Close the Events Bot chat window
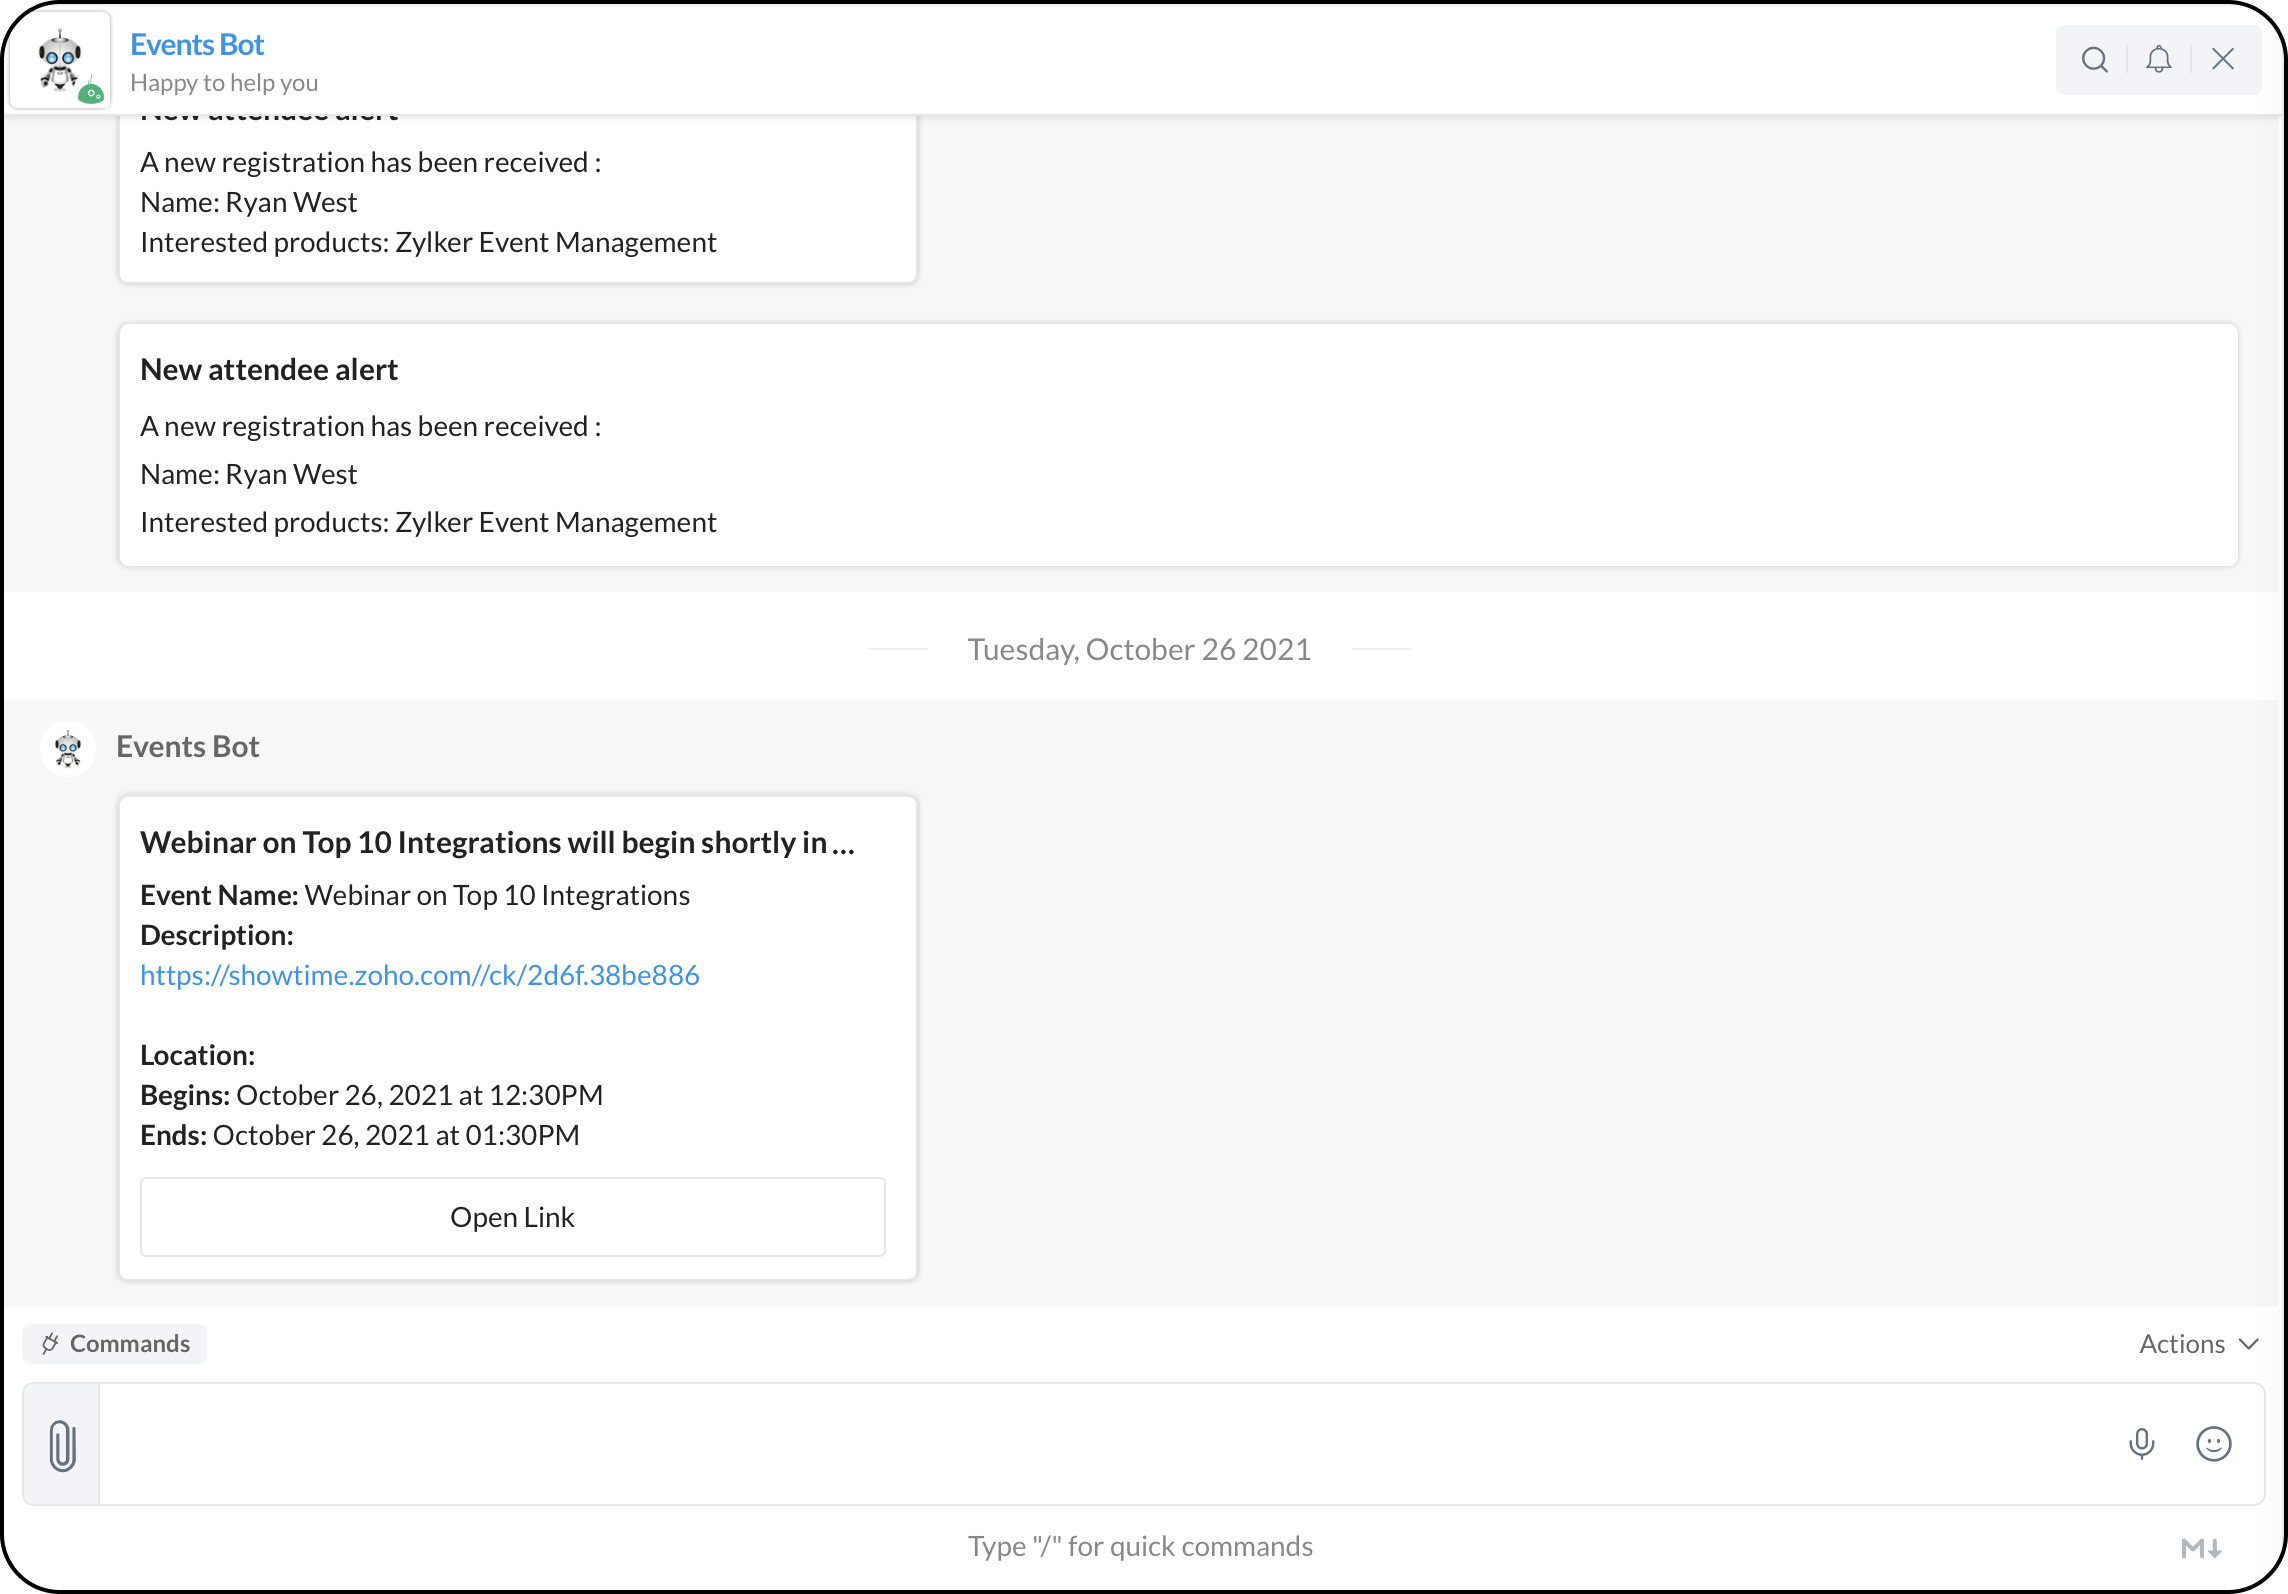 pyautogui.click(x=2223, y=60)
